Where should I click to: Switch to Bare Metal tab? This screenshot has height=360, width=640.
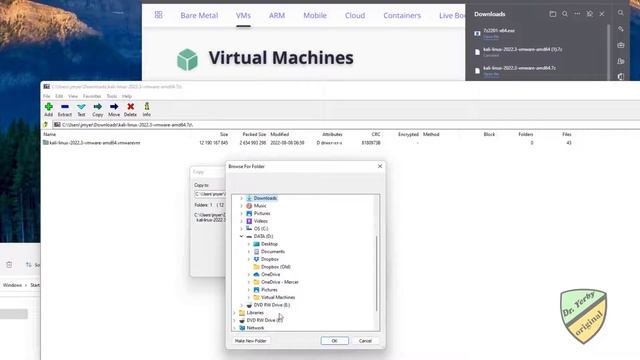click(199, 16)
